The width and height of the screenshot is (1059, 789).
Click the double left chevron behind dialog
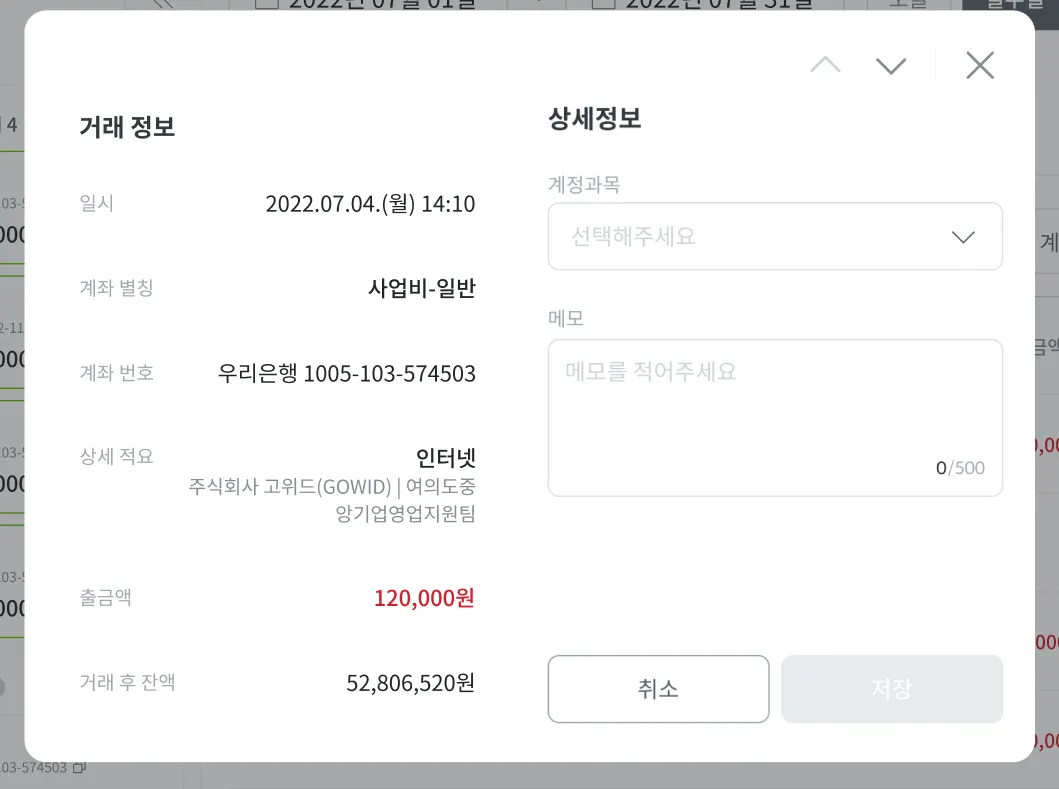tap(162, 4)
